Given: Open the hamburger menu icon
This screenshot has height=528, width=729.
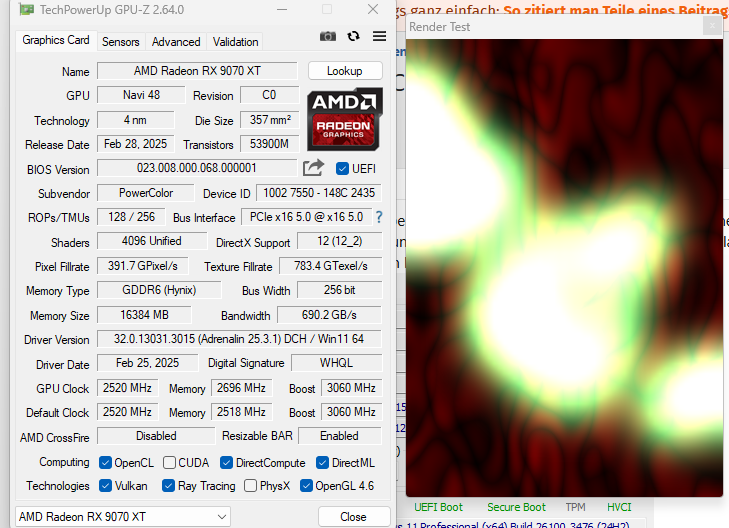Looking at the screenshot, I should [379, 36].
